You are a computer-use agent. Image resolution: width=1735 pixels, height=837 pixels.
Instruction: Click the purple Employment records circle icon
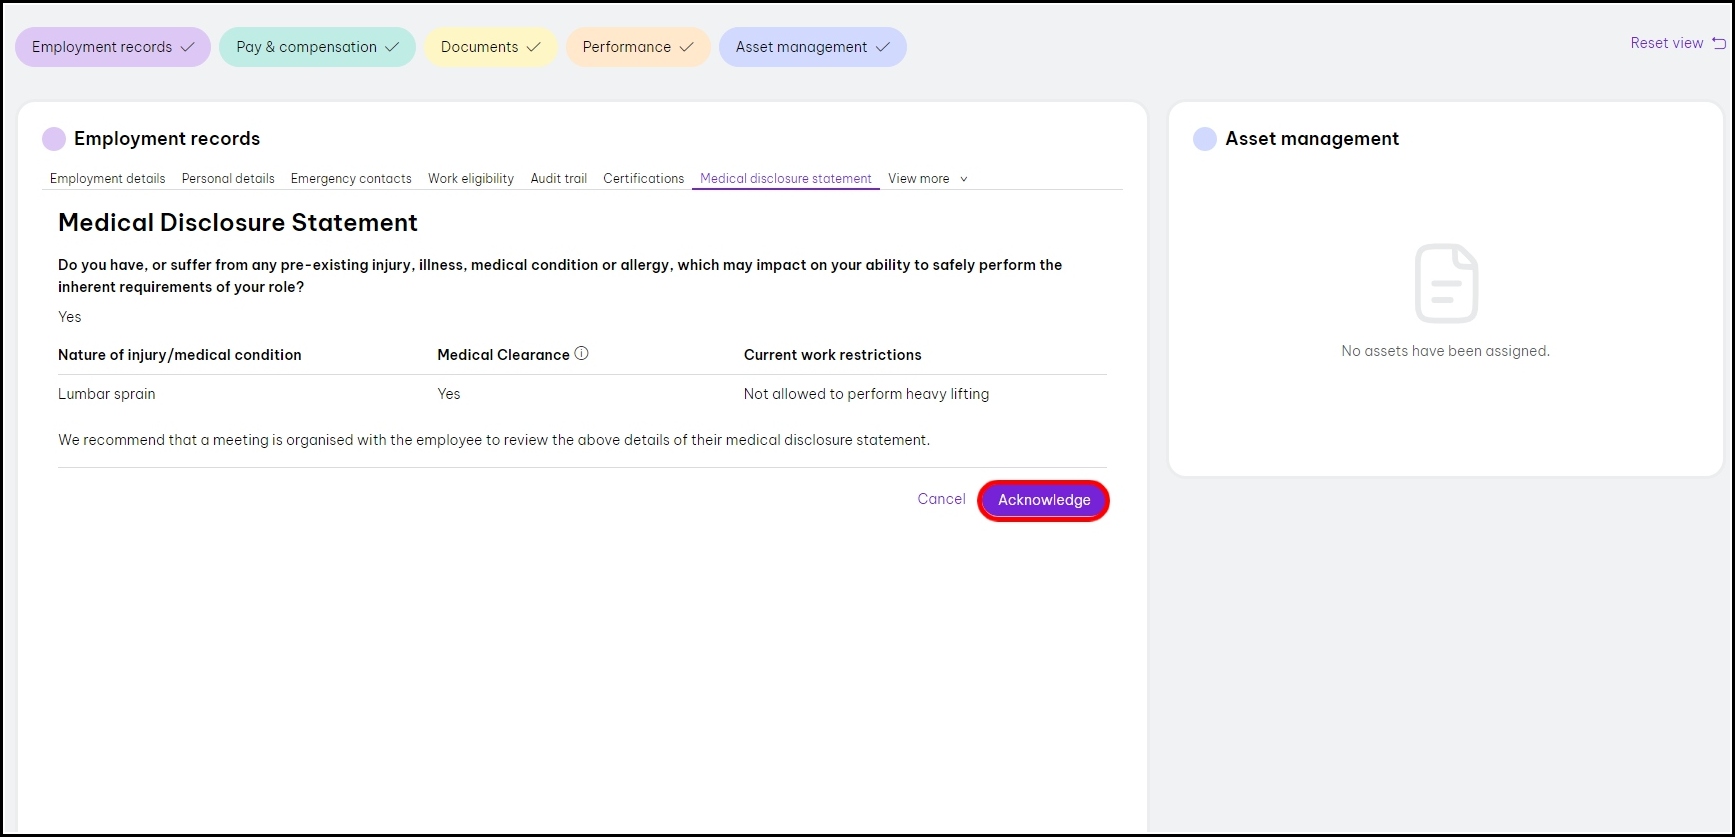point(54,139)
